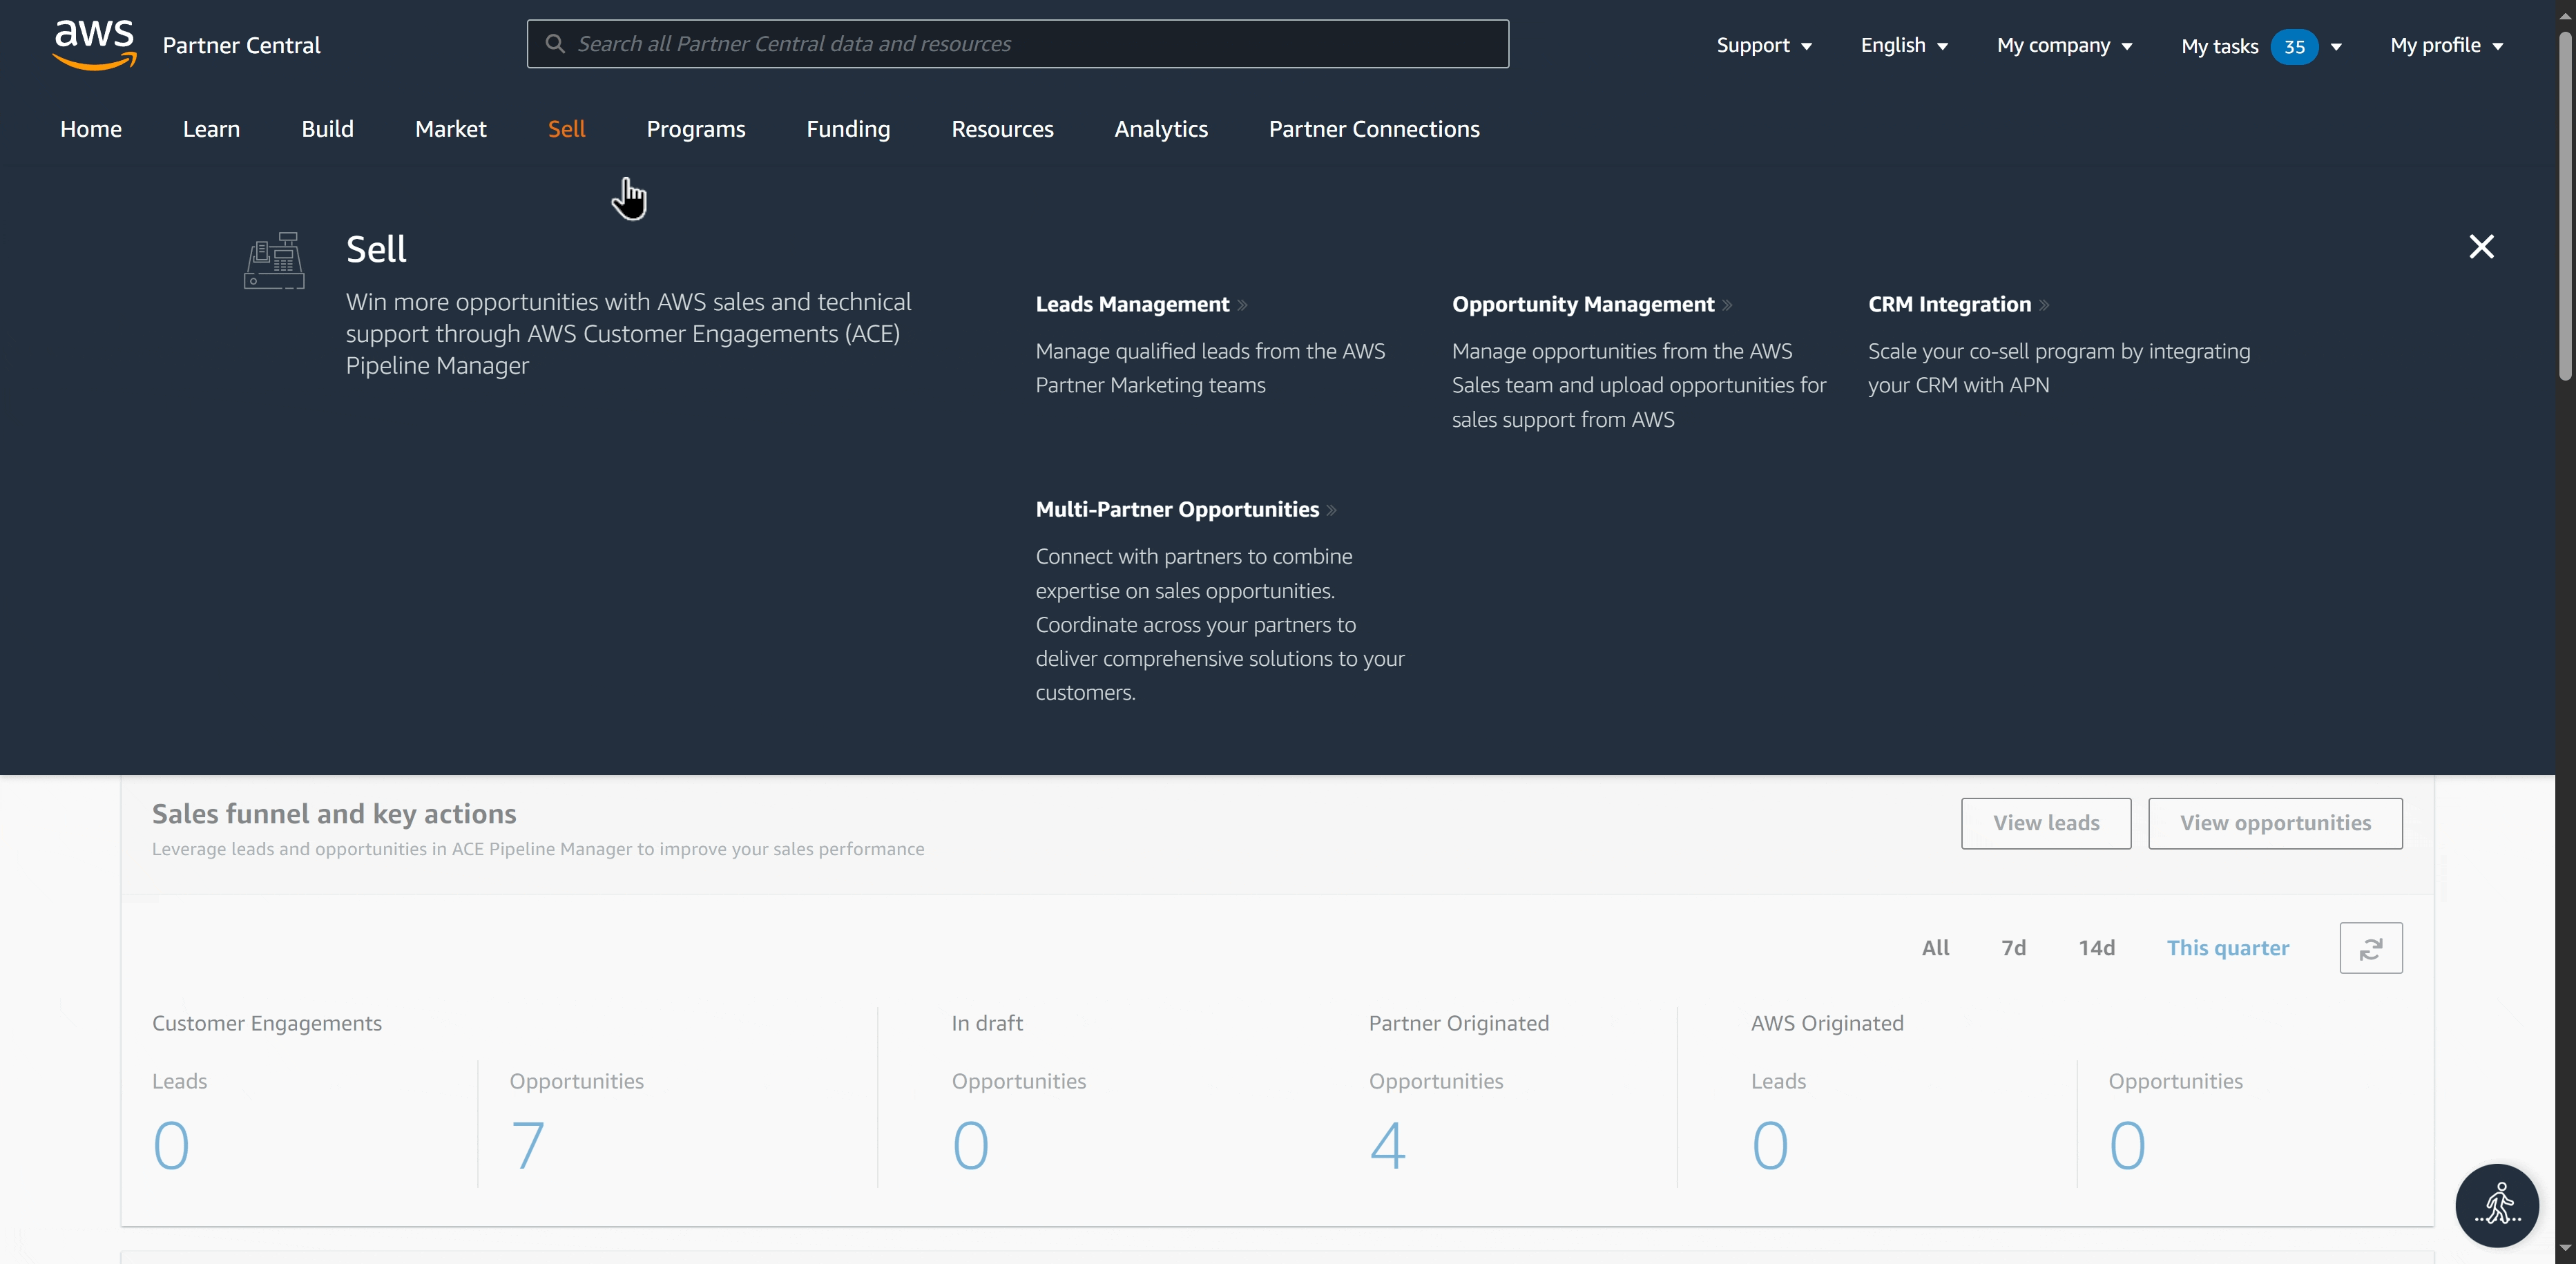Select the 14d time filter
The width and height of the screenshot is (2576, 1264).
[2096, 948]
